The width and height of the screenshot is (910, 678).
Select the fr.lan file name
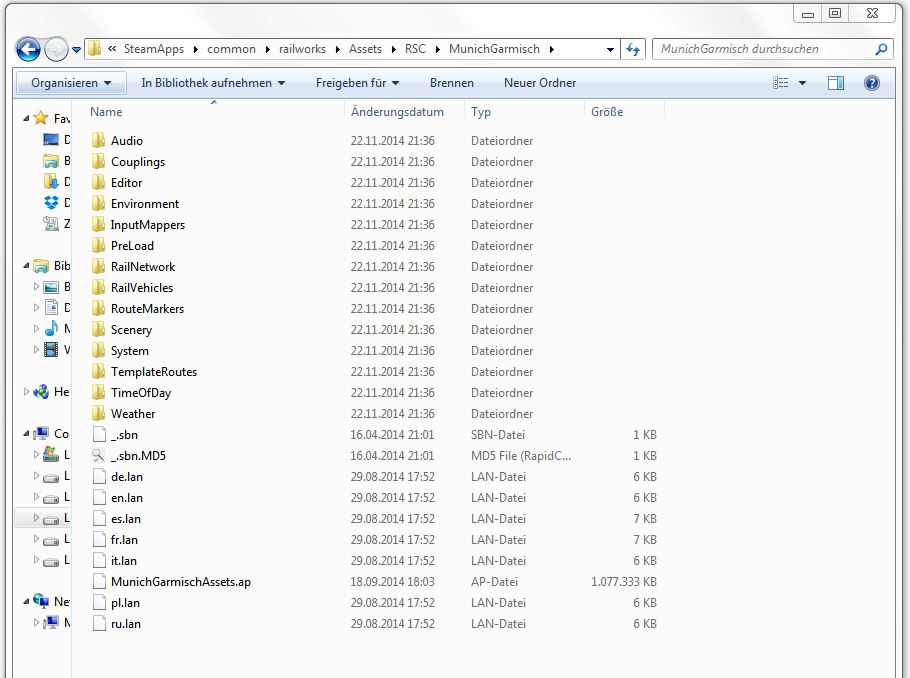(x=124, y=540)
